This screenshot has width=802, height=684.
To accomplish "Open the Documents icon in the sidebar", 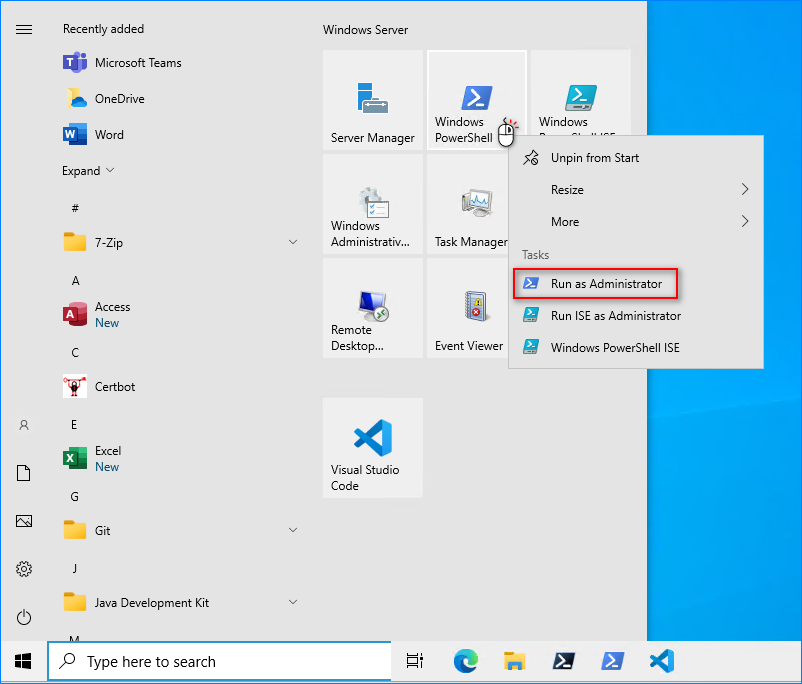I will pos(24,473).
